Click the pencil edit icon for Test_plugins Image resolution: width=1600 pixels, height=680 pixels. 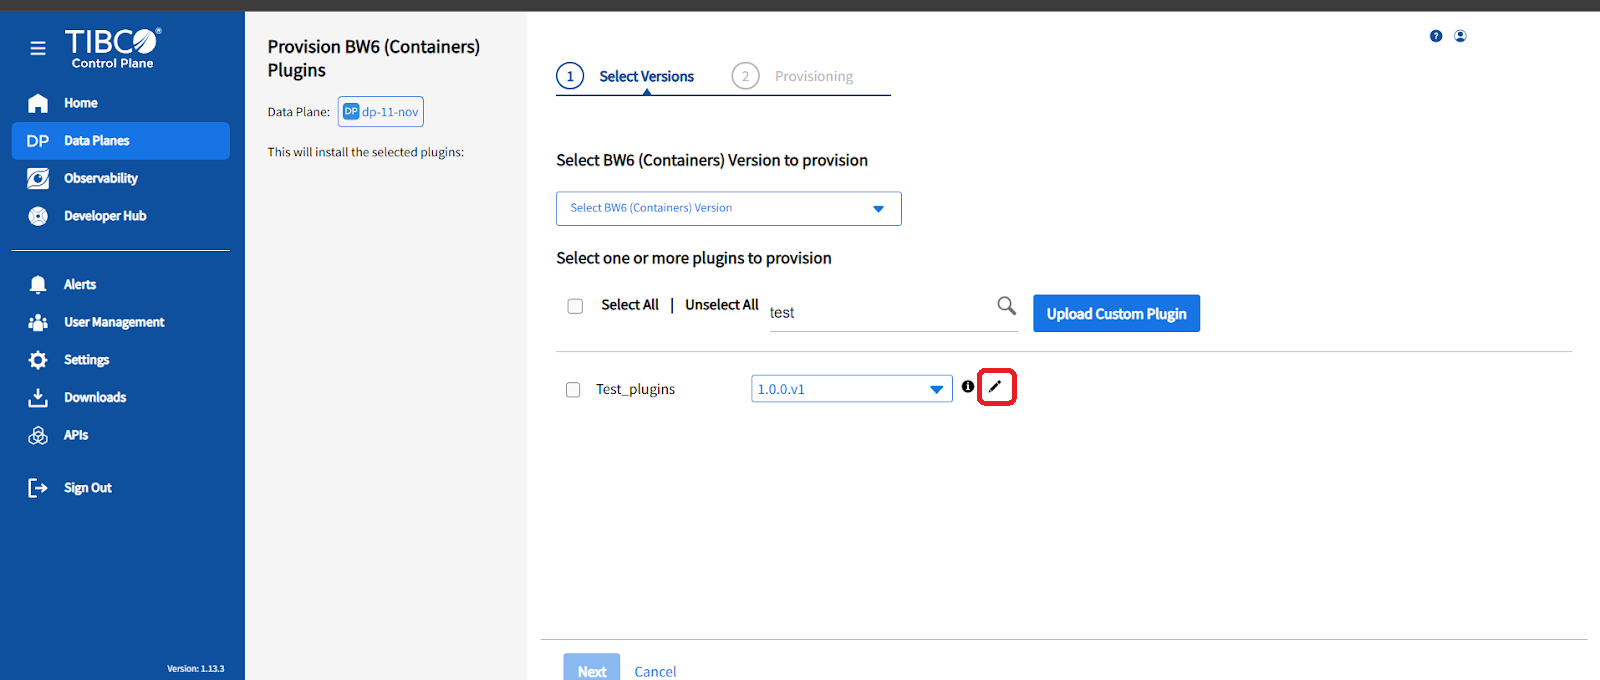[996, 387]
